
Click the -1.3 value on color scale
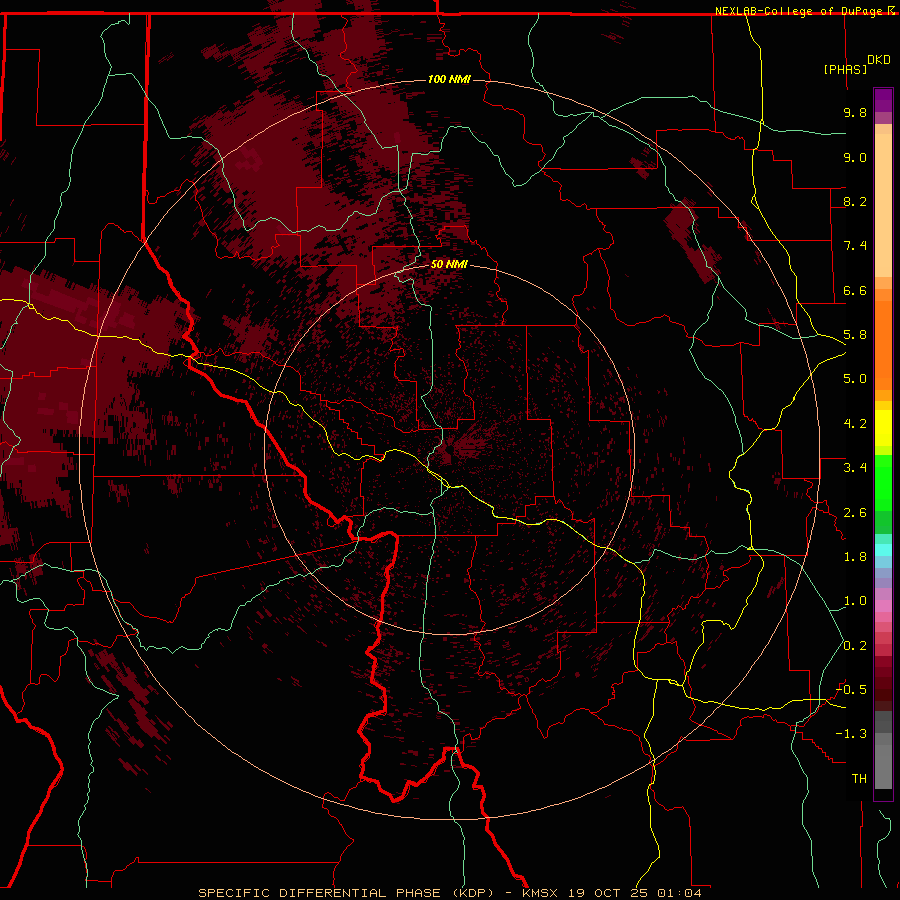pyautogui.click(x=852, y=734)
